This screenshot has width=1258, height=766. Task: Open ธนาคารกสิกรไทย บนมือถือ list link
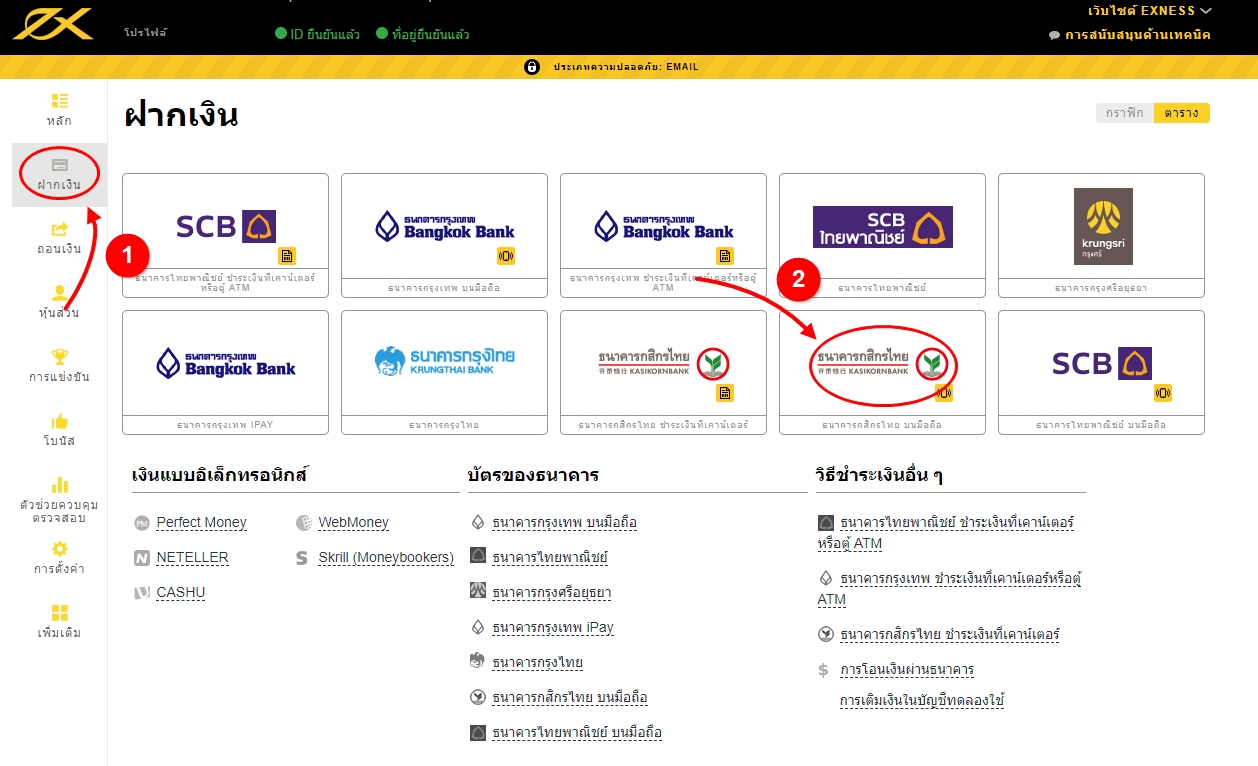click(570, 698)
